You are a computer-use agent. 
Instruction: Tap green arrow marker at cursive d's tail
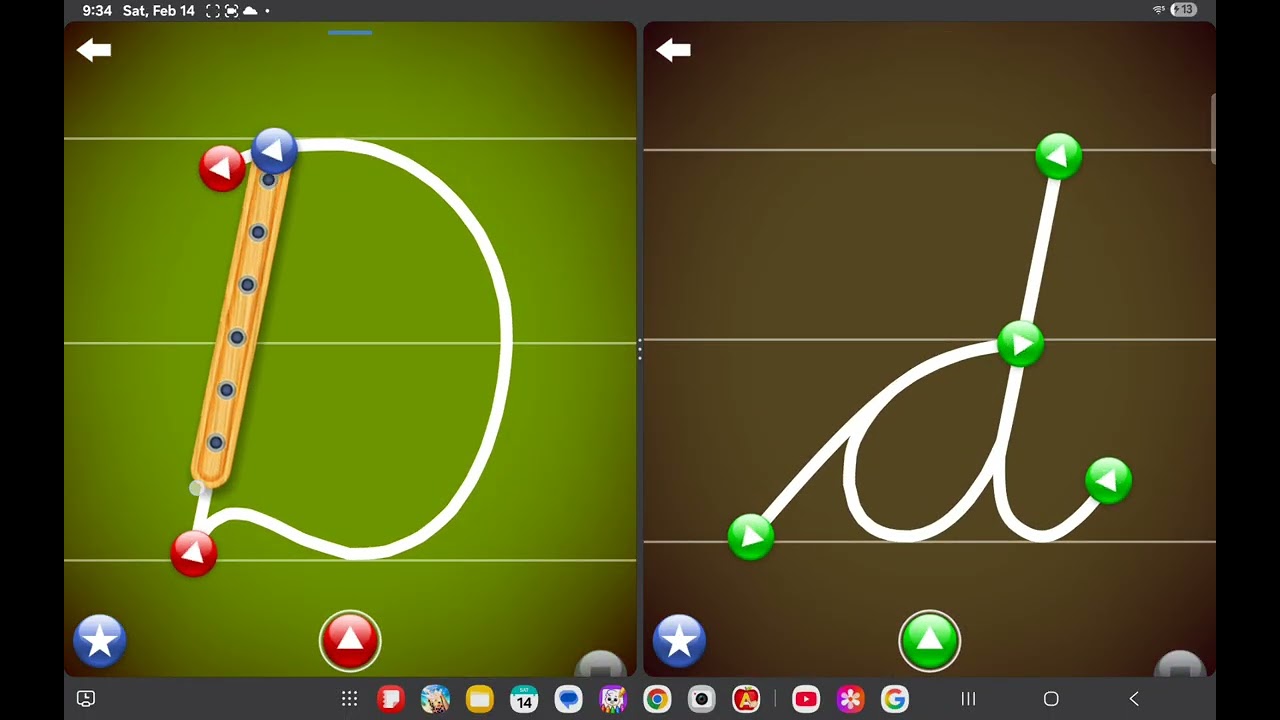(1108, 481)
